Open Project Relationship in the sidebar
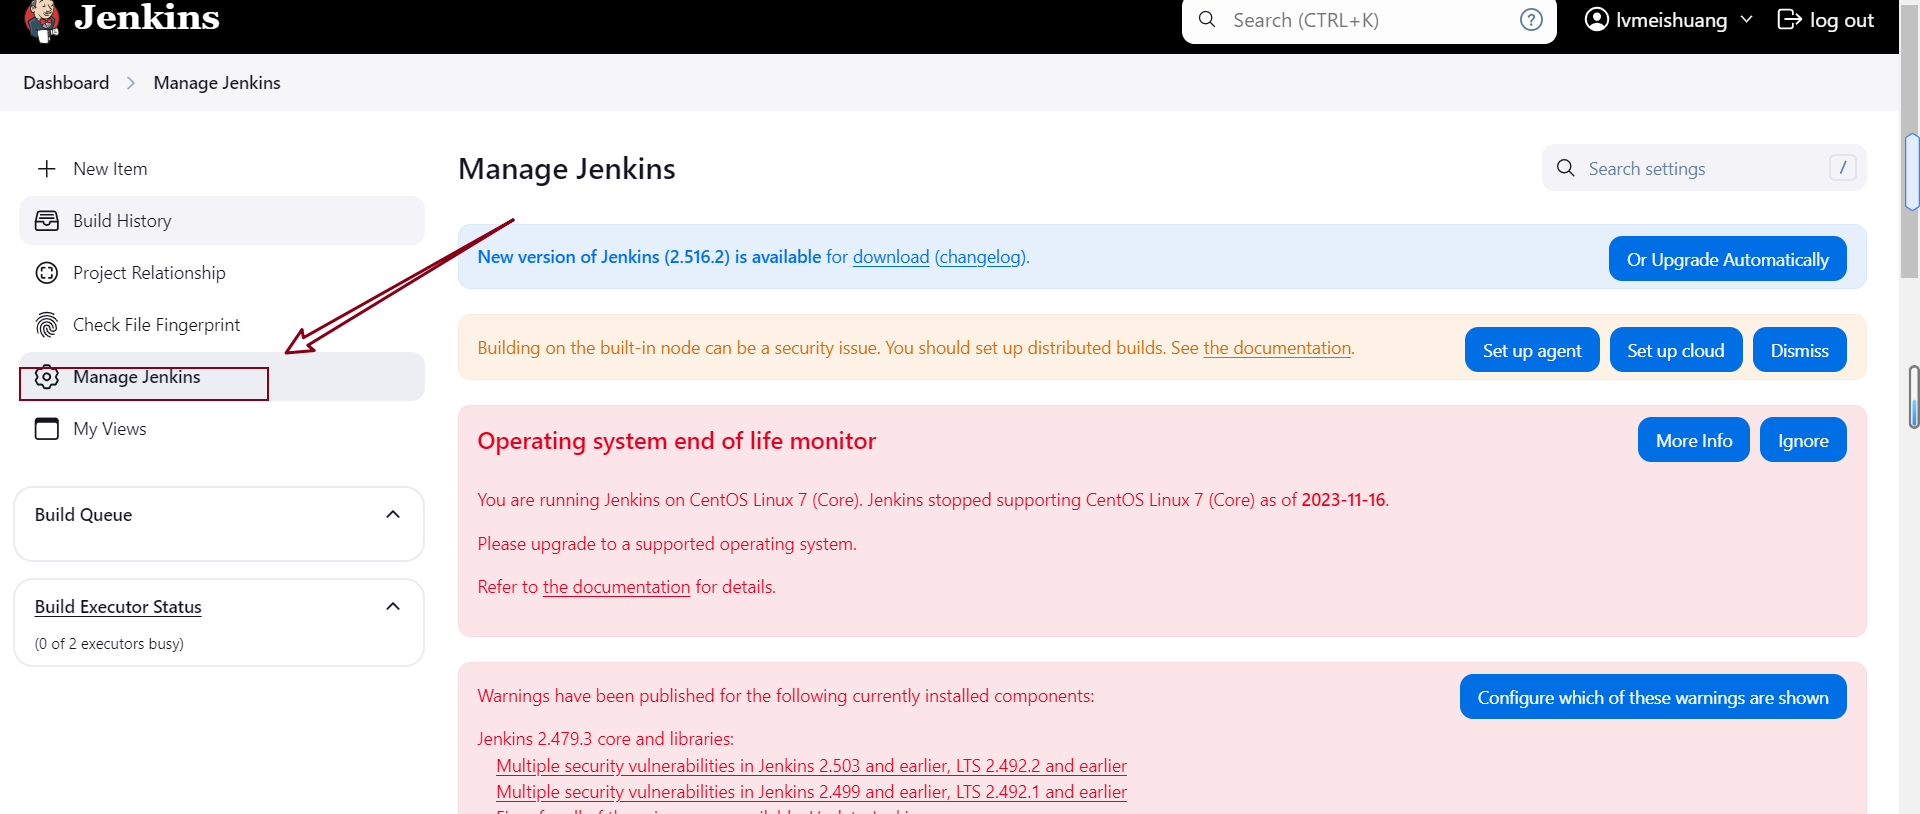Image resolution: width=1920 pixels, height=814 pixels. (222, 273)
